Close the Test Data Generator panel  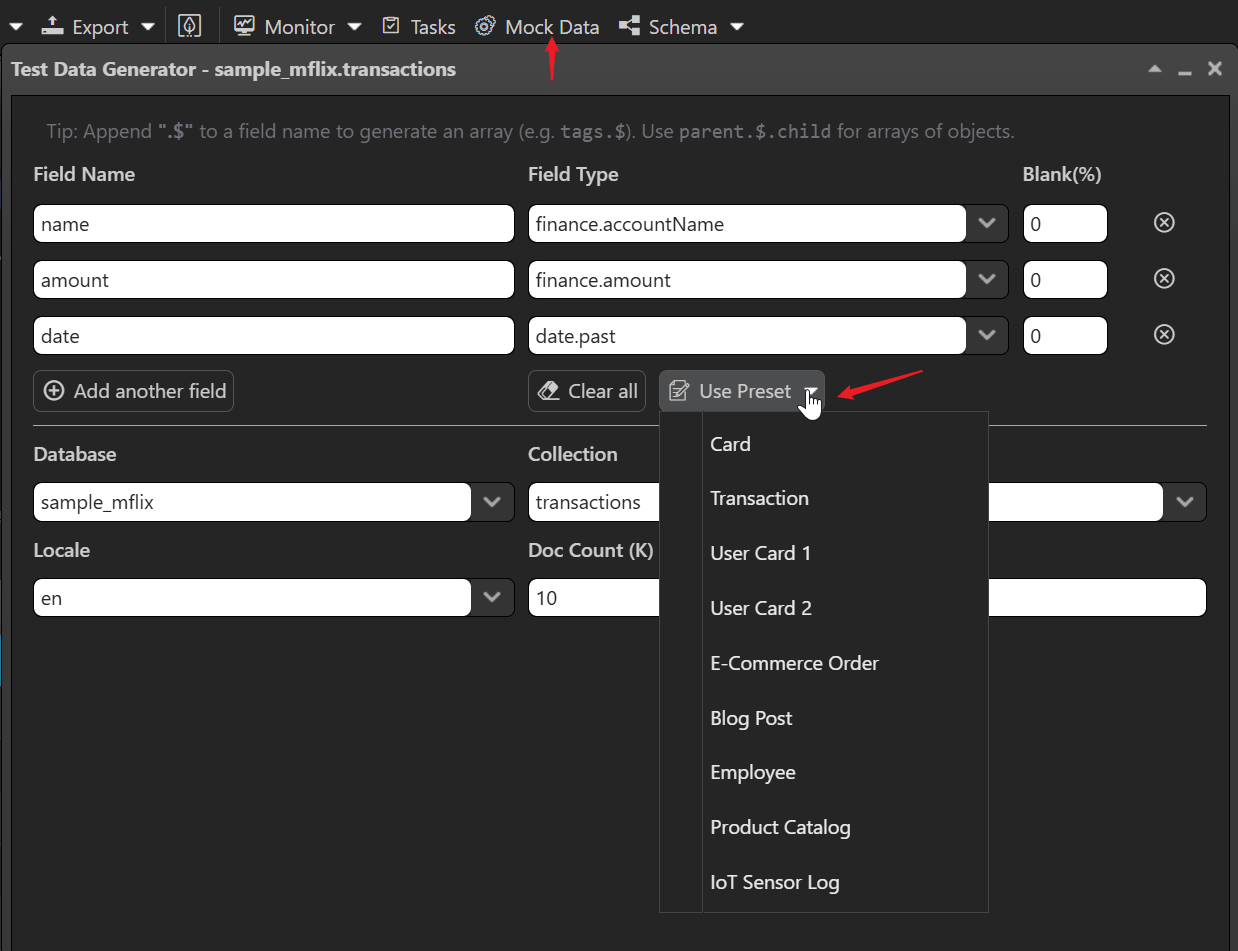[x=1215, y=69]
